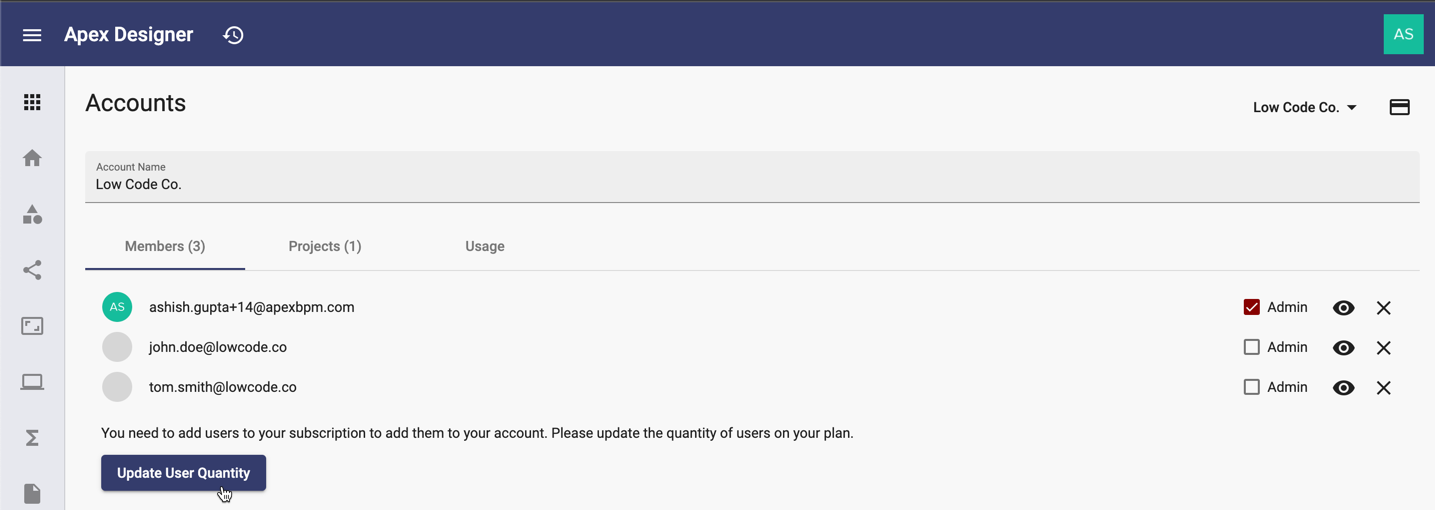Go to the home icon in sidebar
The image size is (1435, 510).
[32, 158]
